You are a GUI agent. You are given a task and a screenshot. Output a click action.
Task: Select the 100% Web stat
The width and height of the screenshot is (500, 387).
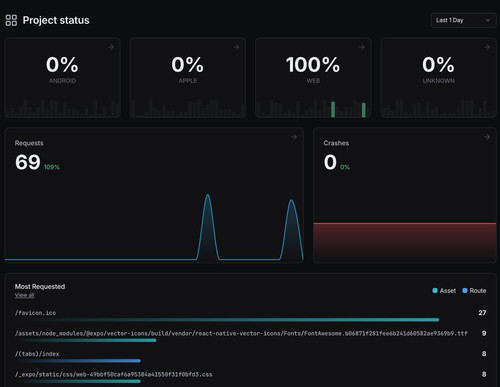pyautogui.click(x=313, y=64)
